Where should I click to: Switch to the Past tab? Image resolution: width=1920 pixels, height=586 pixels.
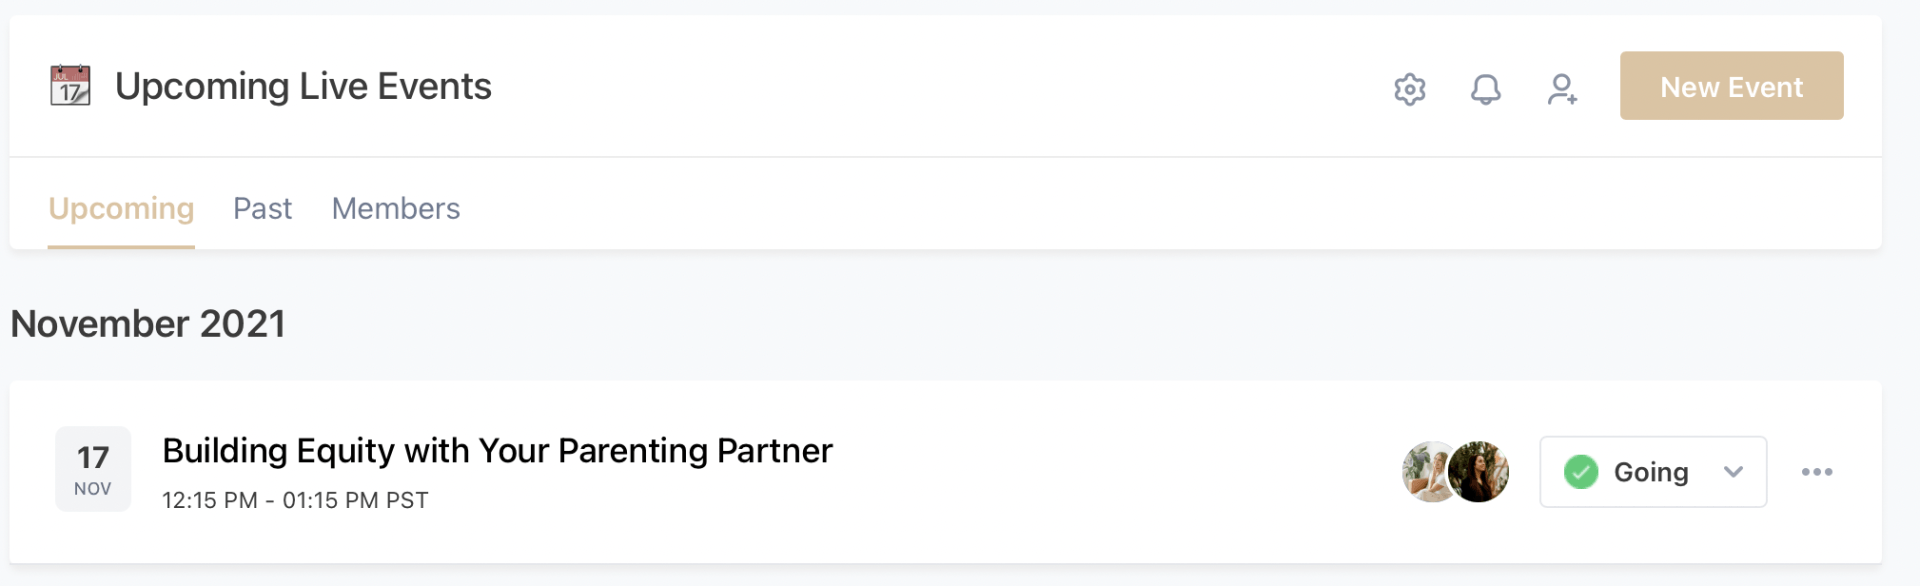pyautogui.click(x=262, y=208)
